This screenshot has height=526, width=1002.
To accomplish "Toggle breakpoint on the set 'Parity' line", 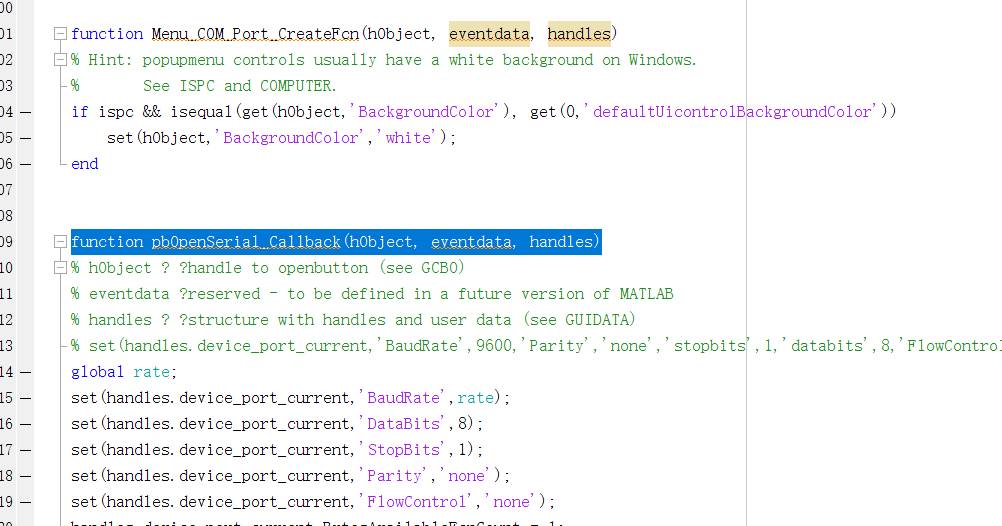I will 26,476.
